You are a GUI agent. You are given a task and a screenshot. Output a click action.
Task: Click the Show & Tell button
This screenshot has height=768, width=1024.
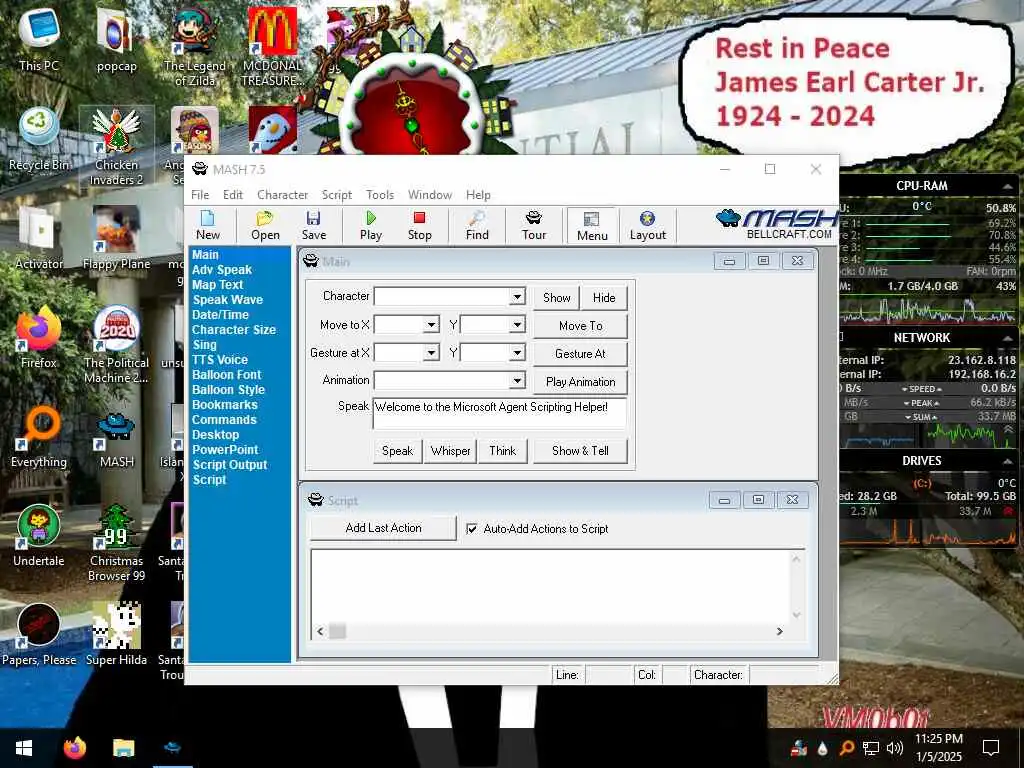click(x=580, y=451)
